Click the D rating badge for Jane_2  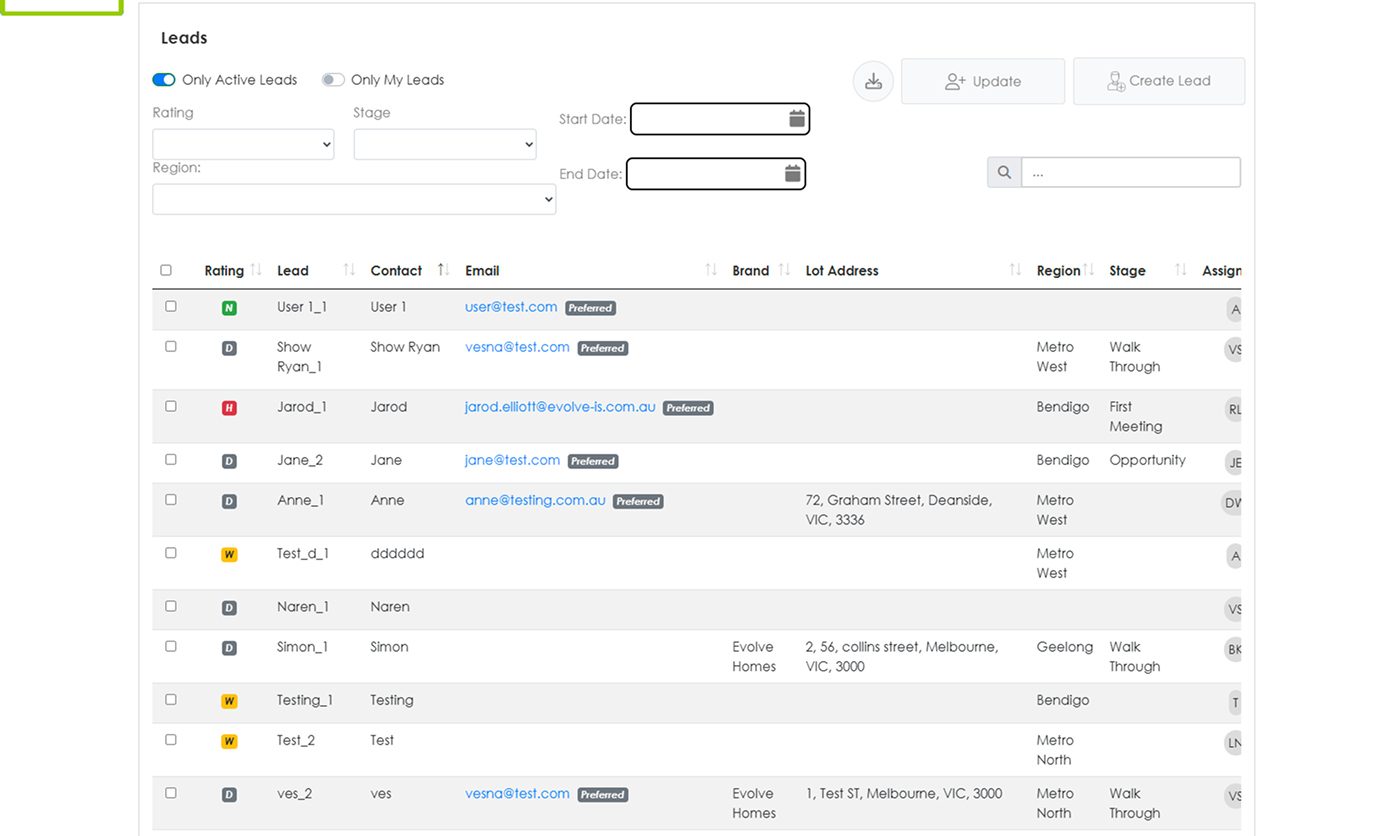tap(229, 461)
